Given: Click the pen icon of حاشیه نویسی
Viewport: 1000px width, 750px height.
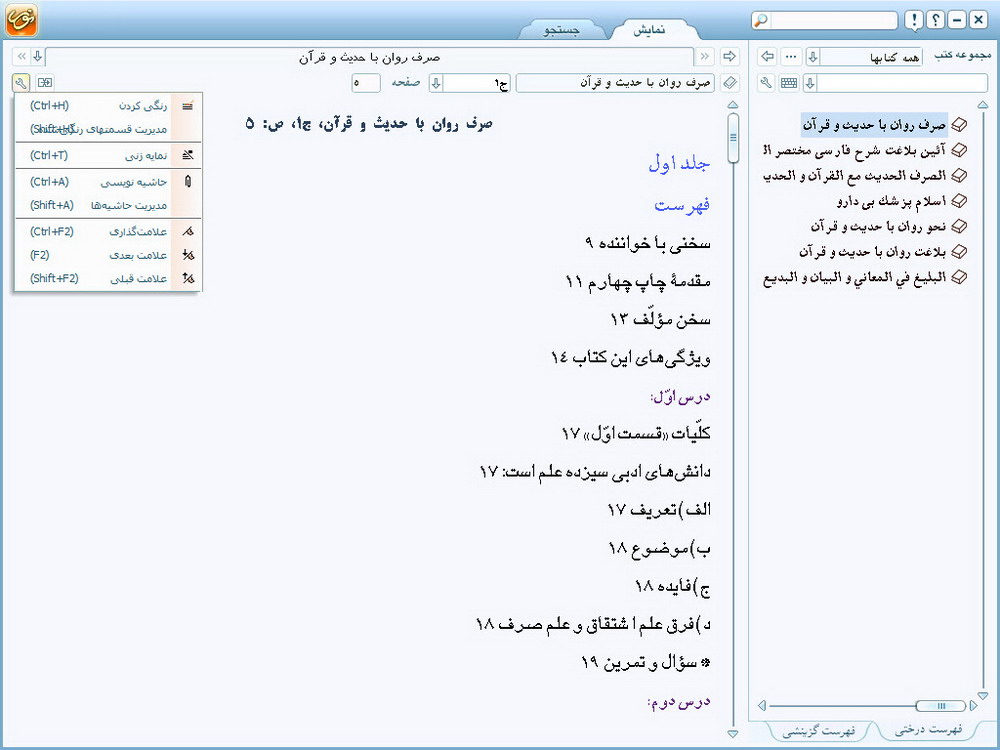Looking at the screenshot, I should coord(188,182).
